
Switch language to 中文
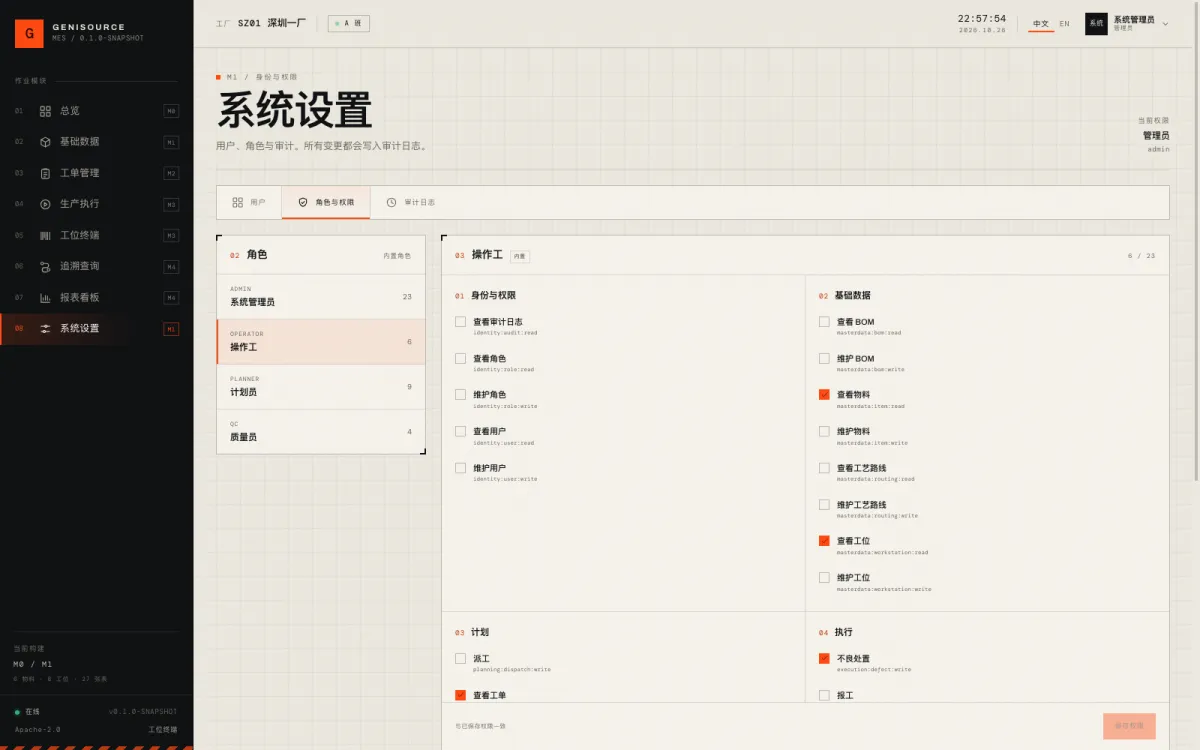click(1041, 24)
